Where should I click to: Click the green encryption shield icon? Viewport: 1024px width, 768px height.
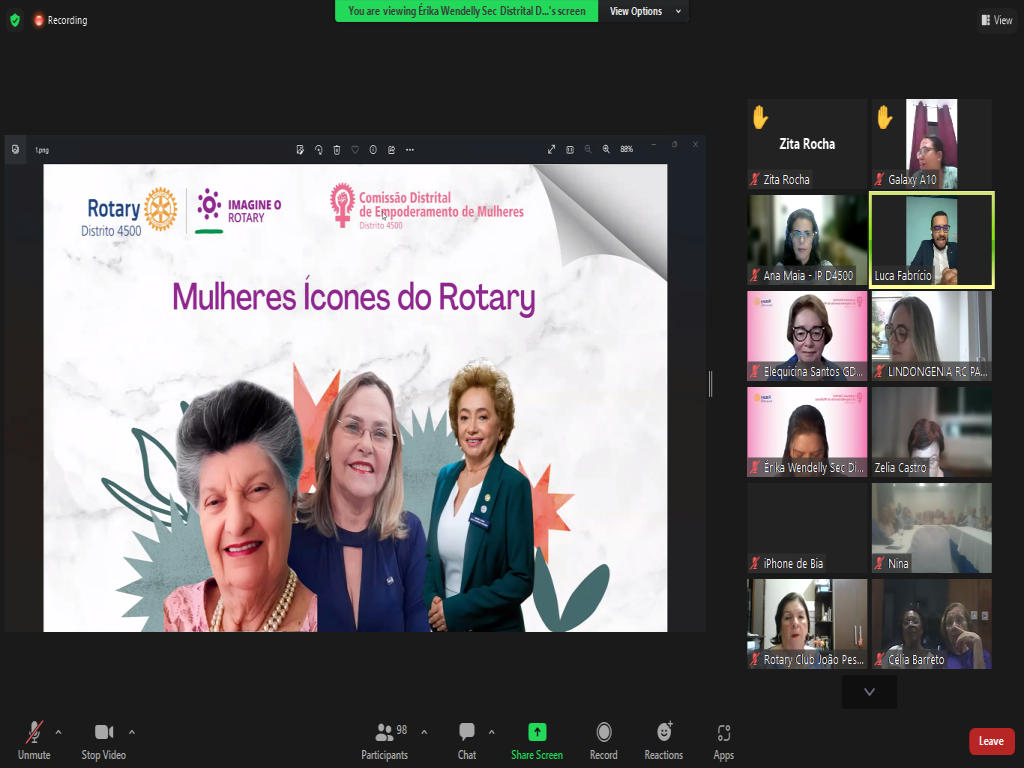14,20
